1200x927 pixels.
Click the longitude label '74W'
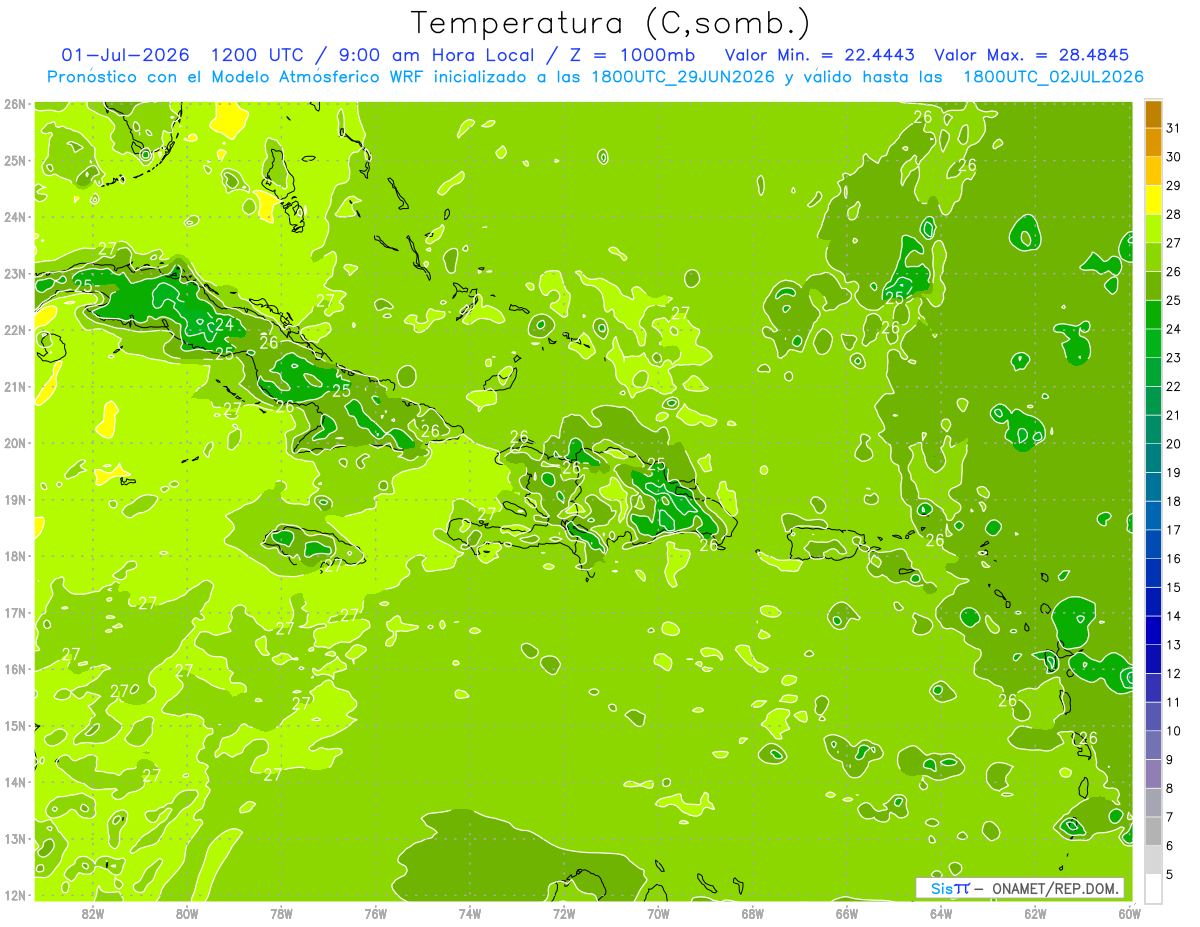pyautogui.click(x=470, y=913)
